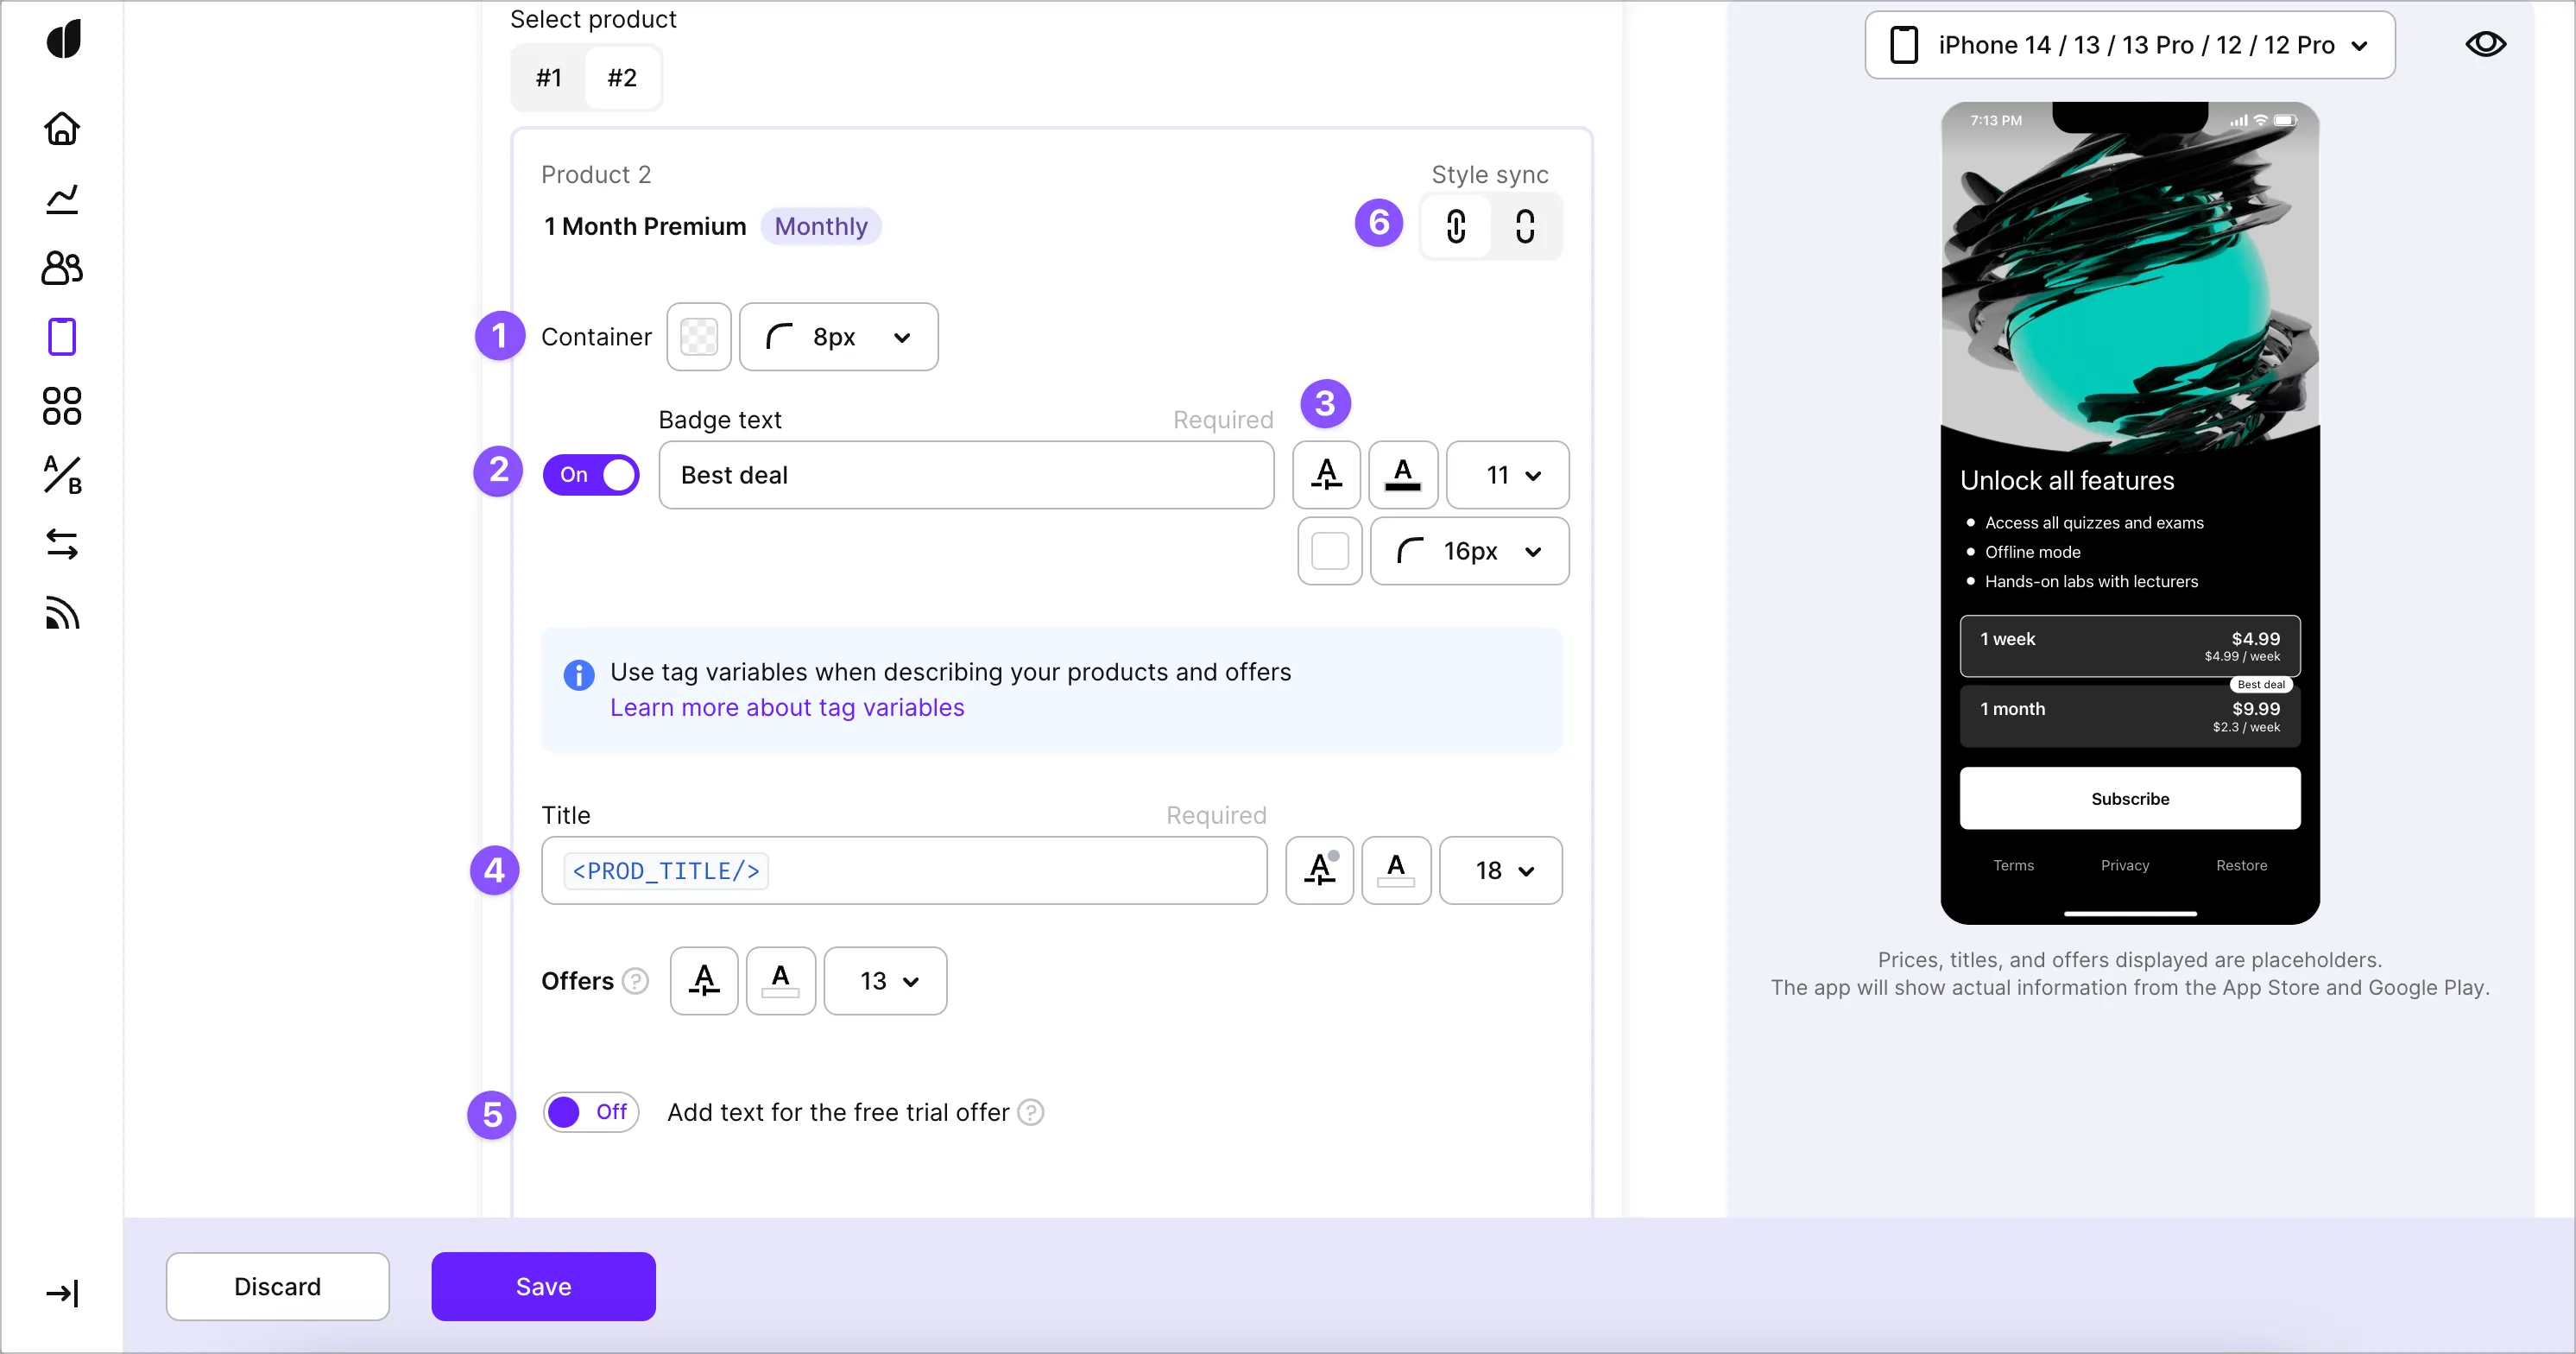Image resolution: width=2576 pixels, height=1354 pixels.
Task: Open Learn more about tag variables link
Action: pos(787,707)
